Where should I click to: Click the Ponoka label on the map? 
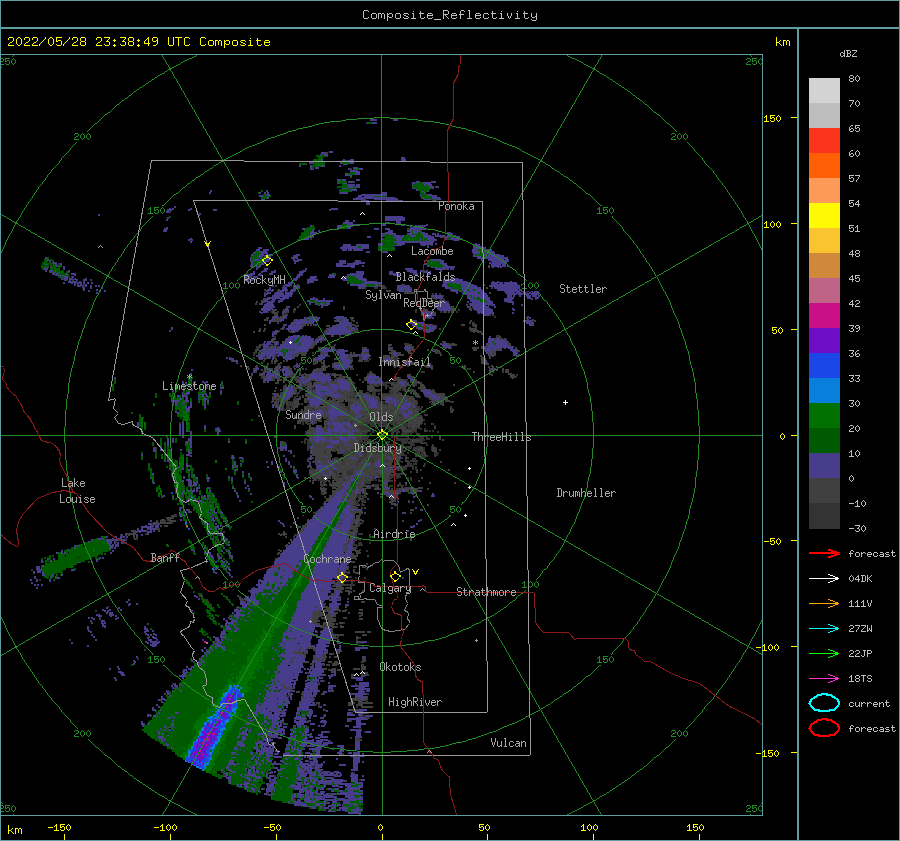click(456, 207)
